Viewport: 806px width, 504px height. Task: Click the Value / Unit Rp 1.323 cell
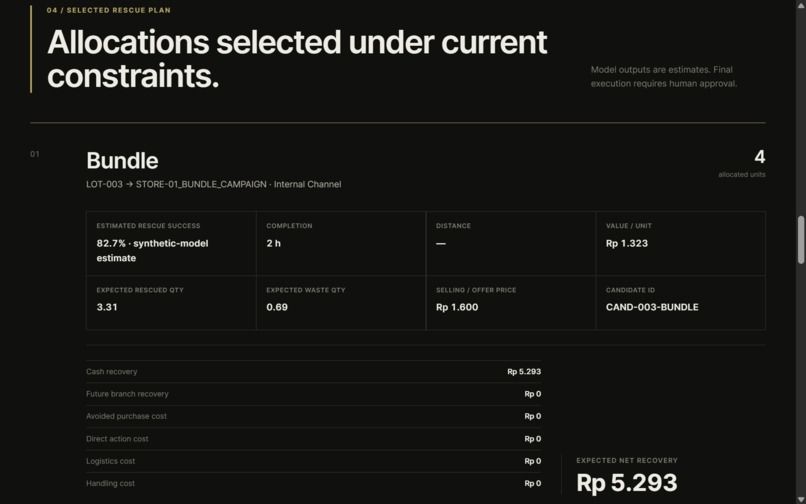tap(680, 243)
